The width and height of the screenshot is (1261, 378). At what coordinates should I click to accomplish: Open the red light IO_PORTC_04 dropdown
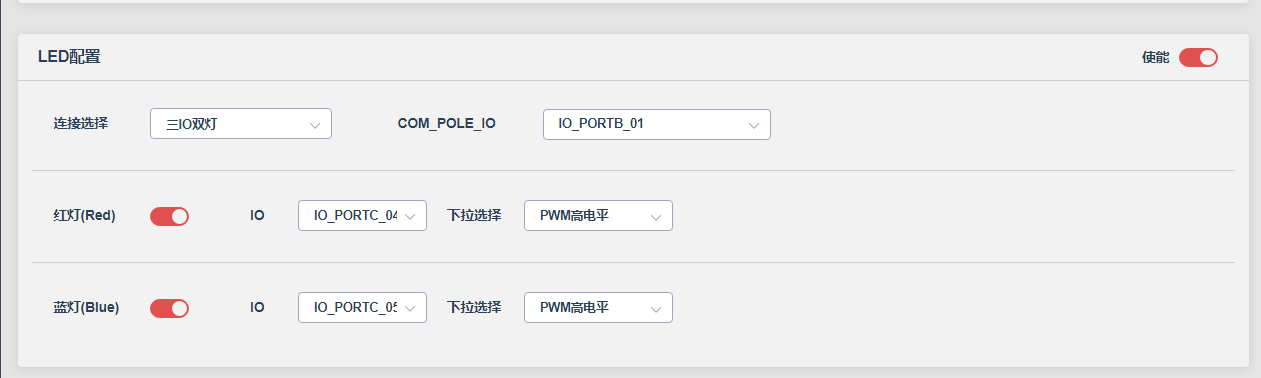[362, 215]
